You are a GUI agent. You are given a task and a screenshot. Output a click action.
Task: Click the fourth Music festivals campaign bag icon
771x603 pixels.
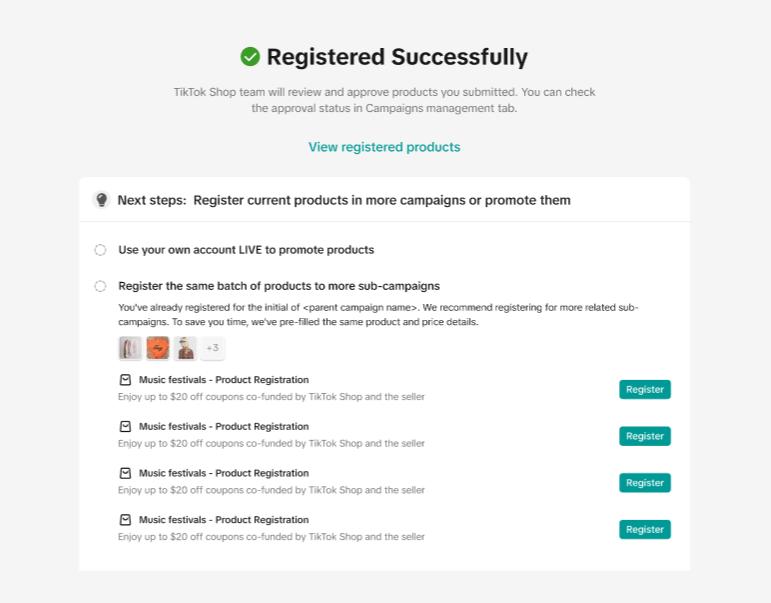pos(125,520)
